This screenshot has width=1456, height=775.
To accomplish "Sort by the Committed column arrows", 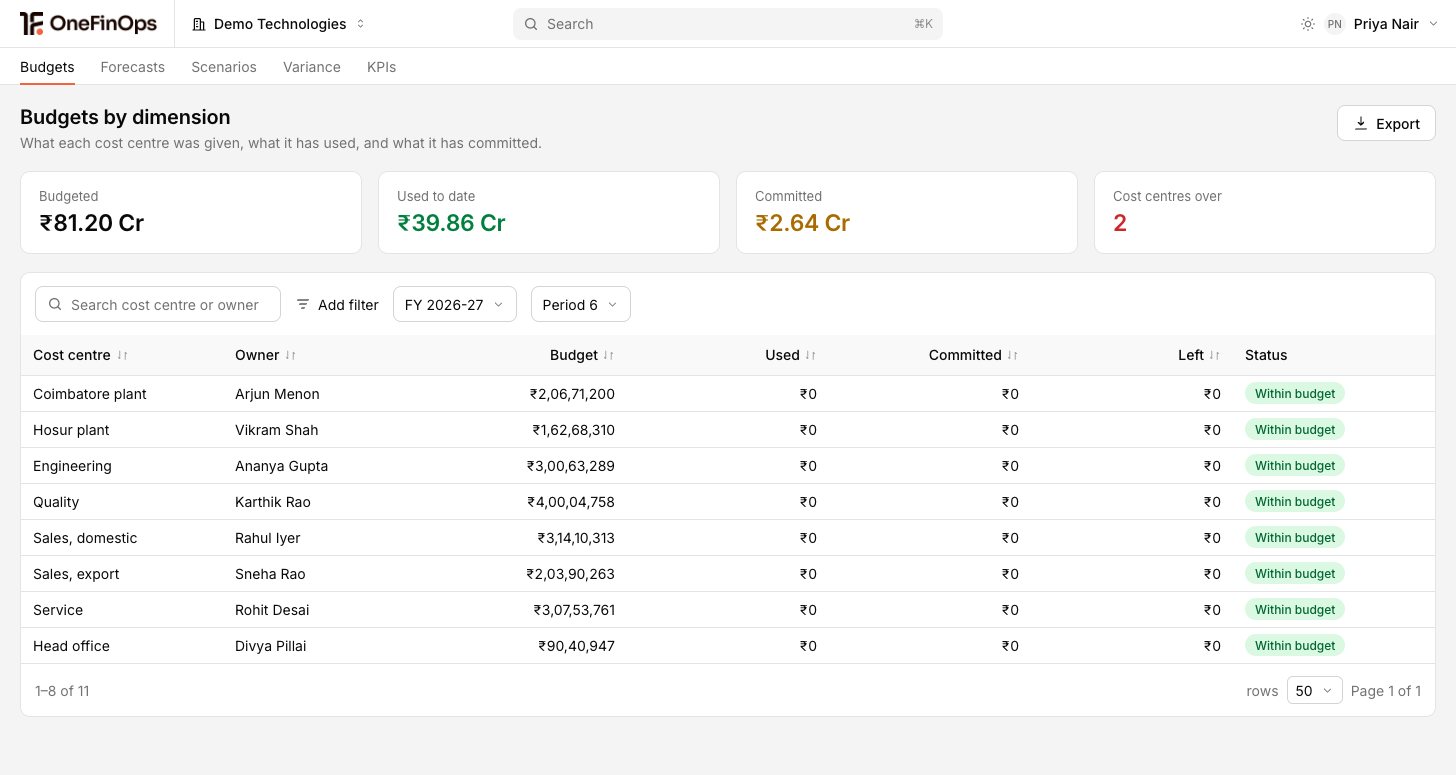I will (1012, 355).
